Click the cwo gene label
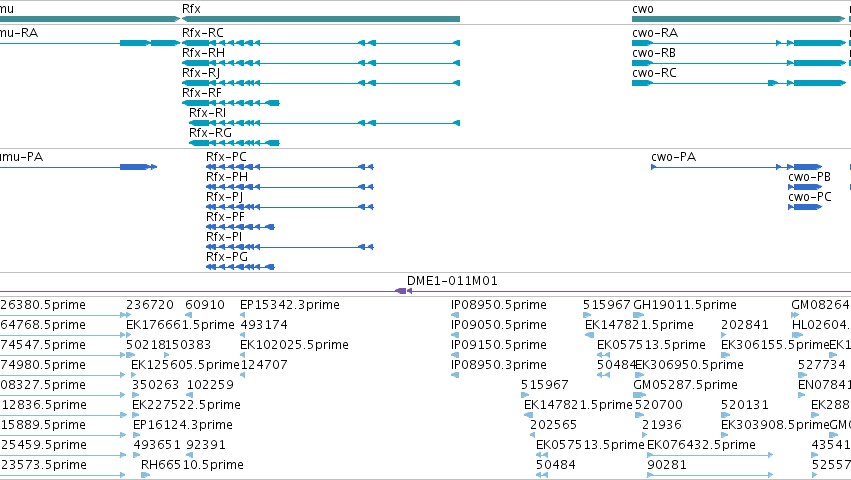 643,9
